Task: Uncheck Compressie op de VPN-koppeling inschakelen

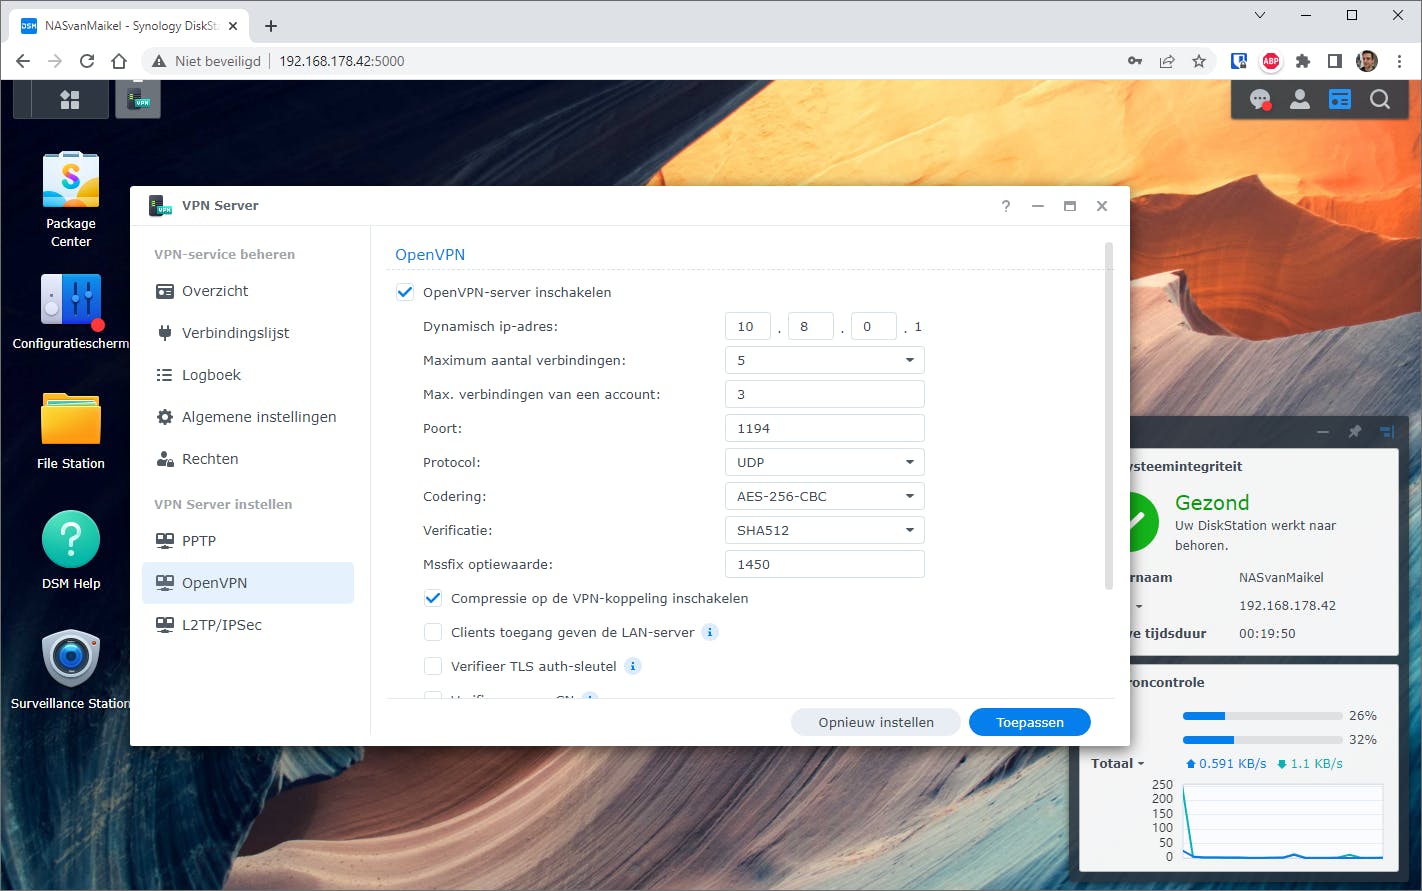Action: point(433,598)
